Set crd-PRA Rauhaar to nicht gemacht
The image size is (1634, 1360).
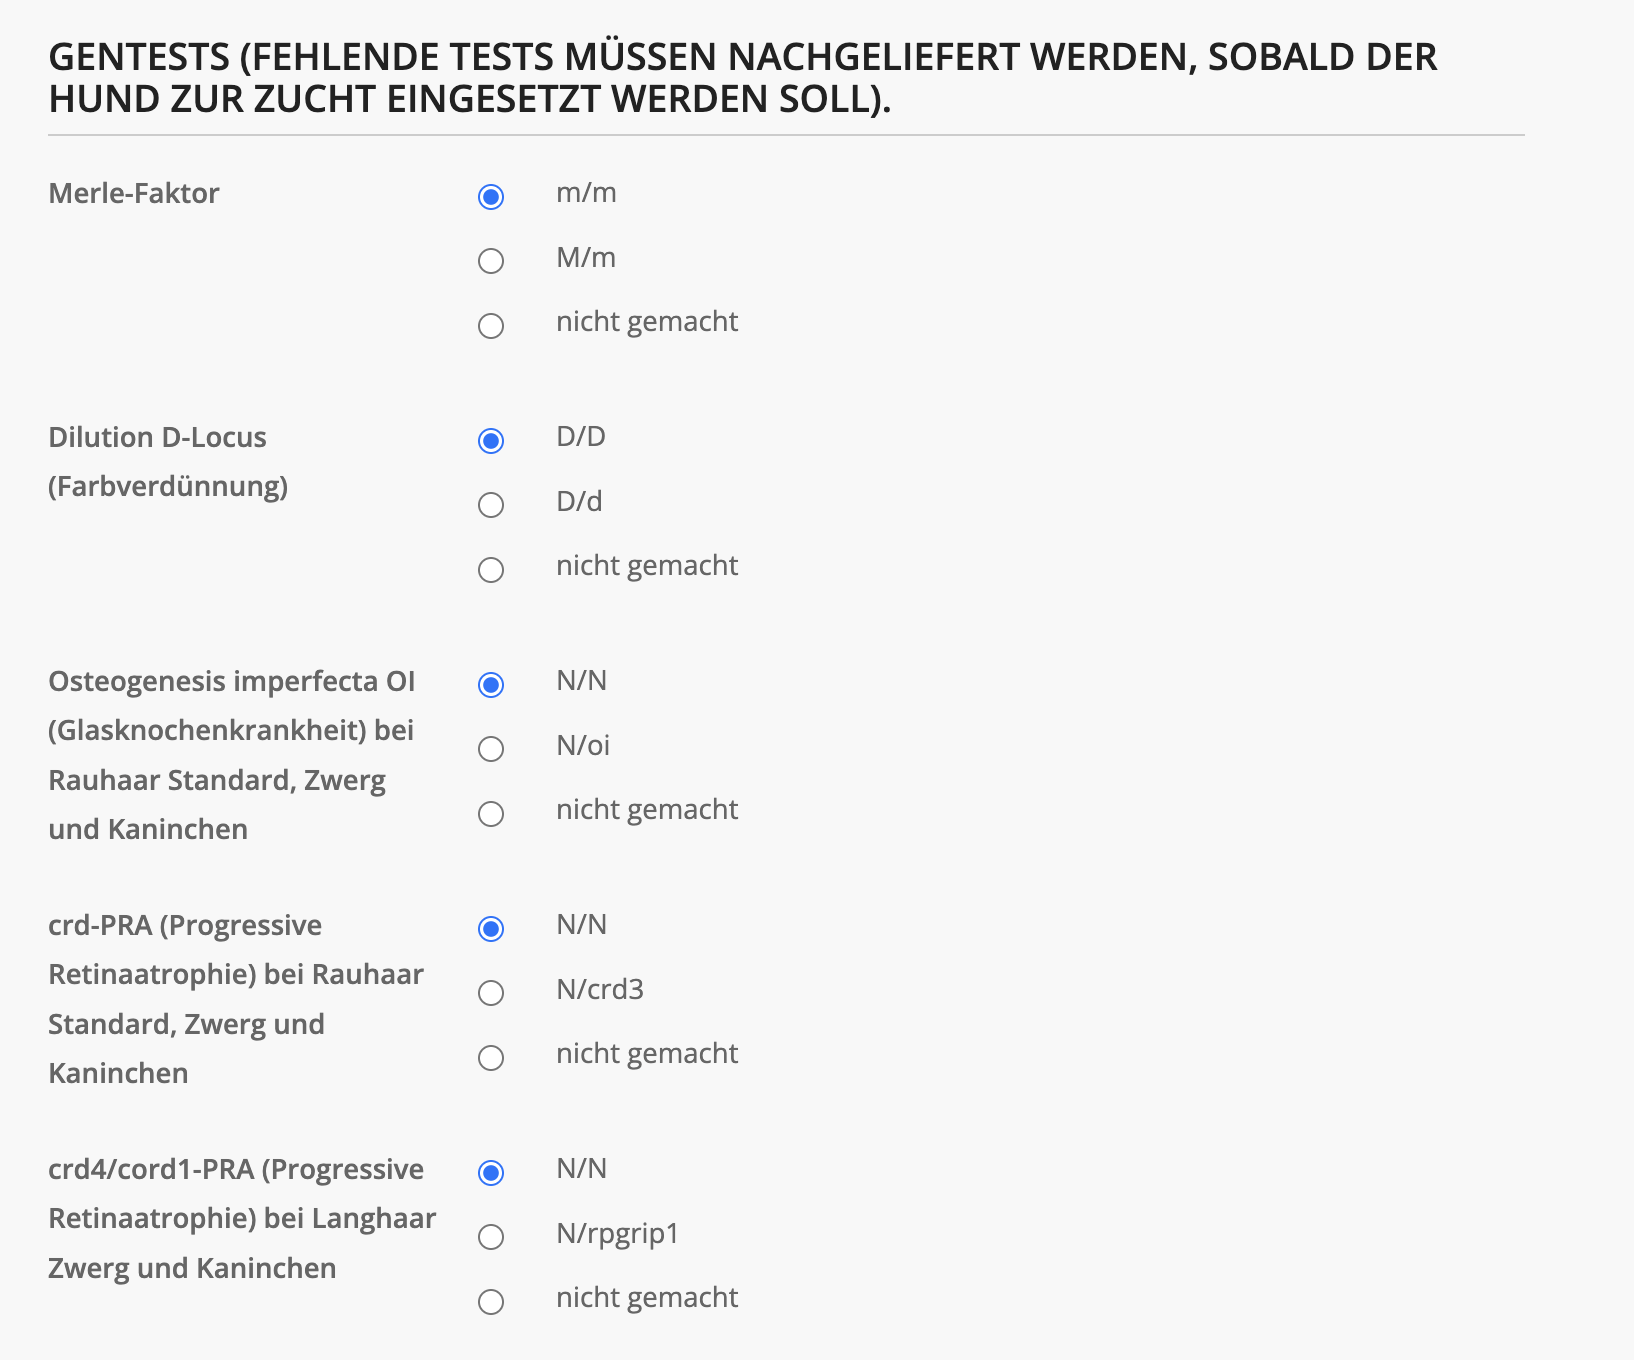coord(490,1058)
